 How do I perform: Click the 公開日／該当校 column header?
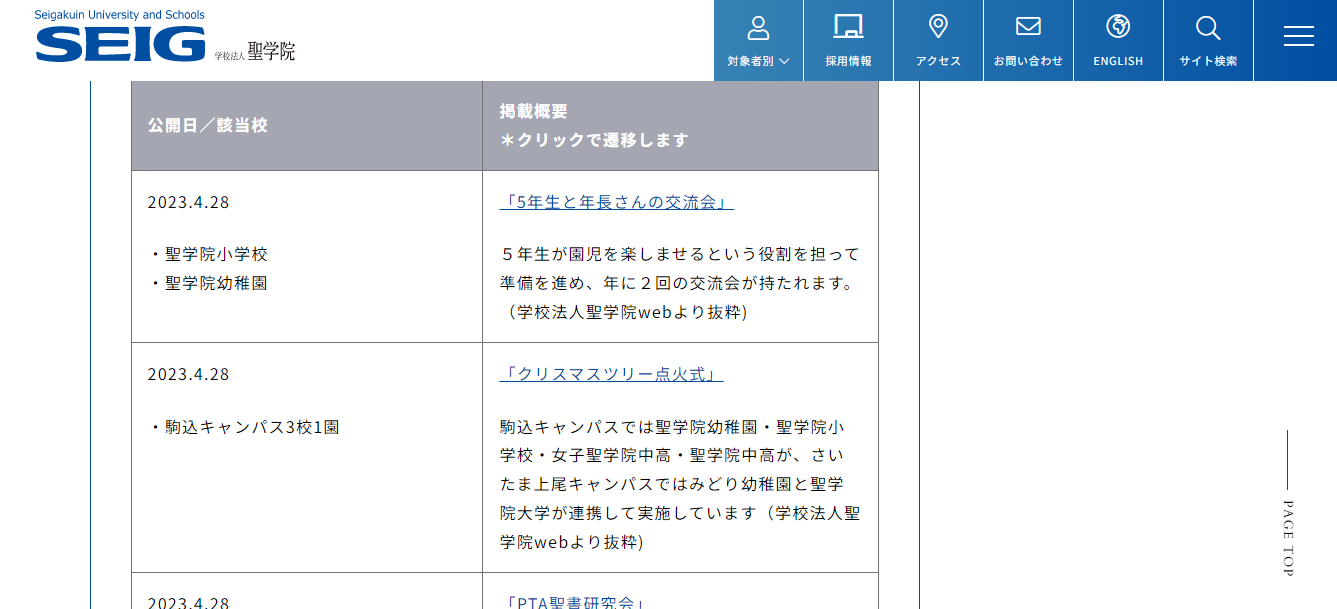click(x=207, y=125)
